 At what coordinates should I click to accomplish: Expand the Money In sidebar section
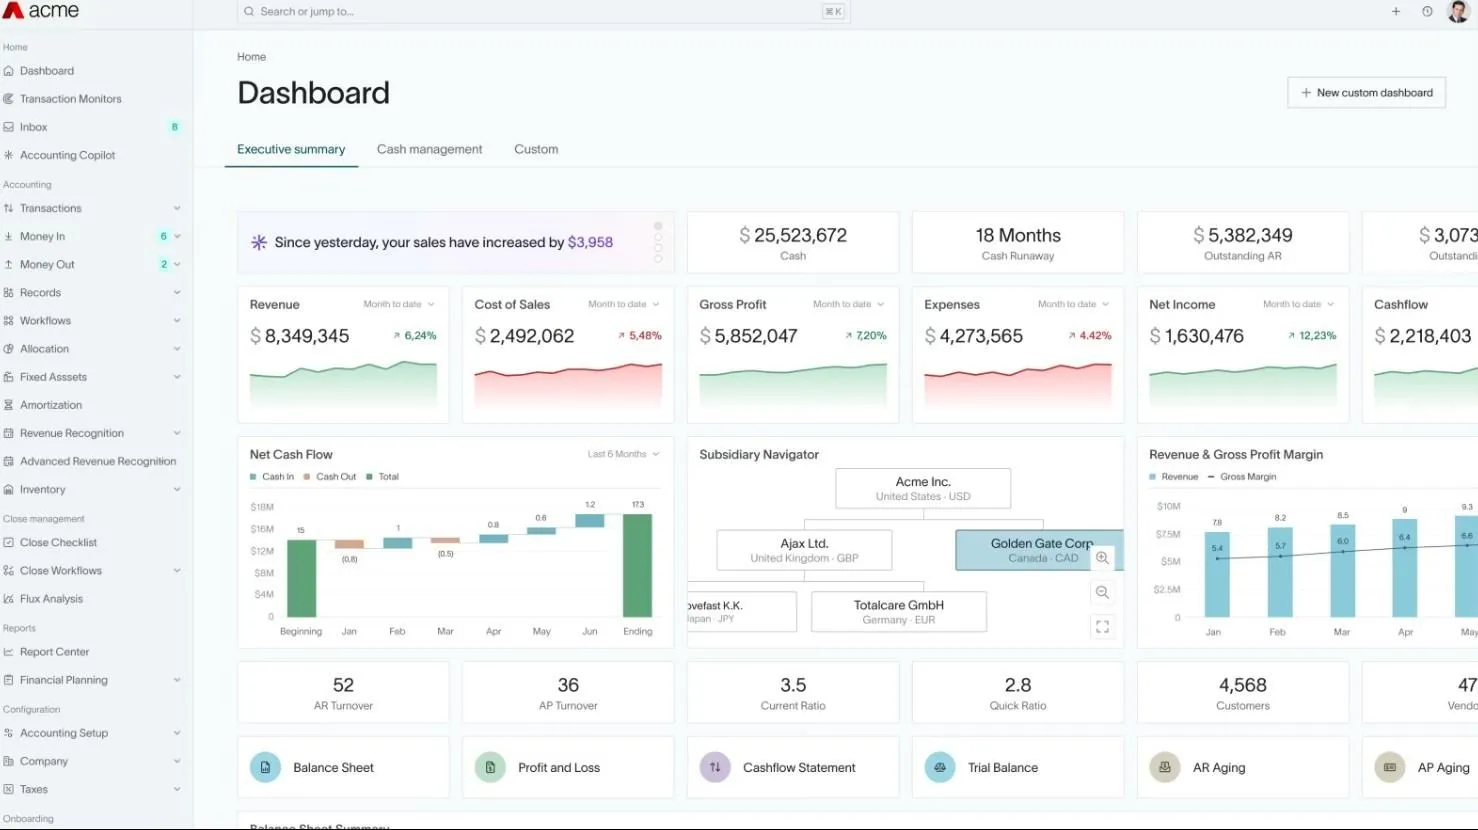tap(177, 236)
